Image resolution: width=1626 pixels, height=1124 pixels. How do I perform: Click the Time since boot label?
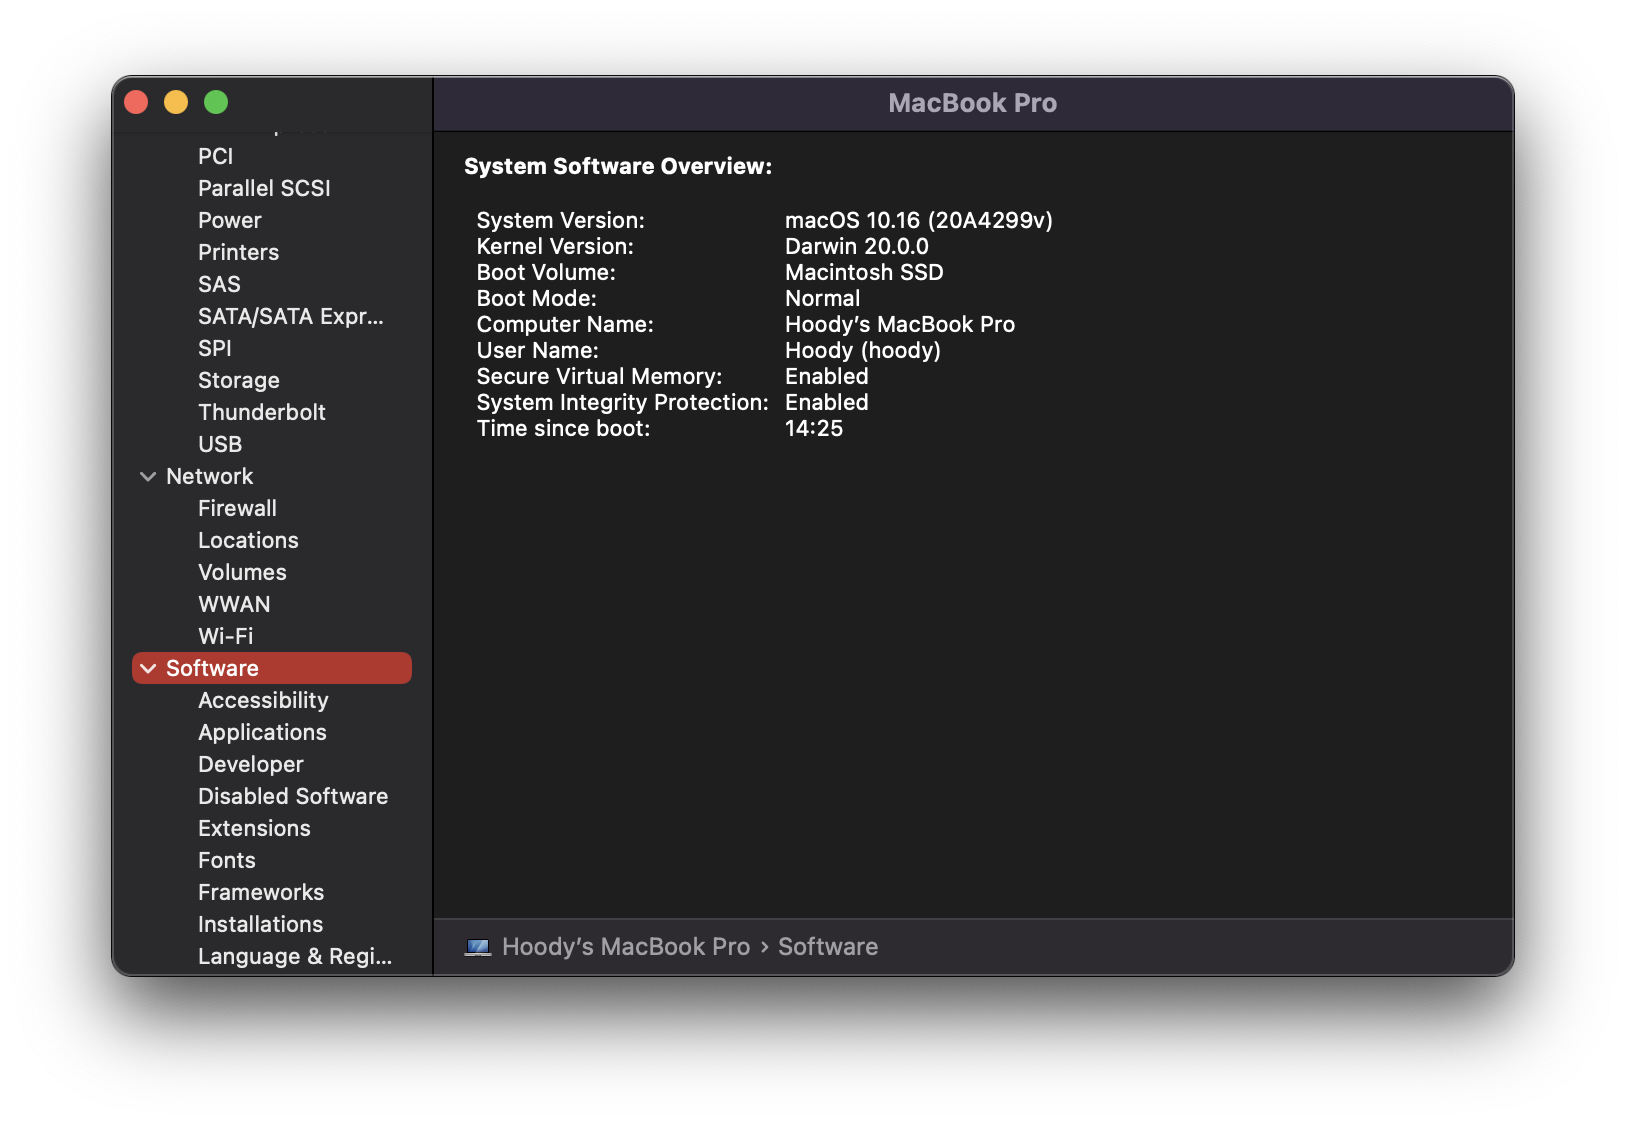pyautogui.click(x=564, y=428)
